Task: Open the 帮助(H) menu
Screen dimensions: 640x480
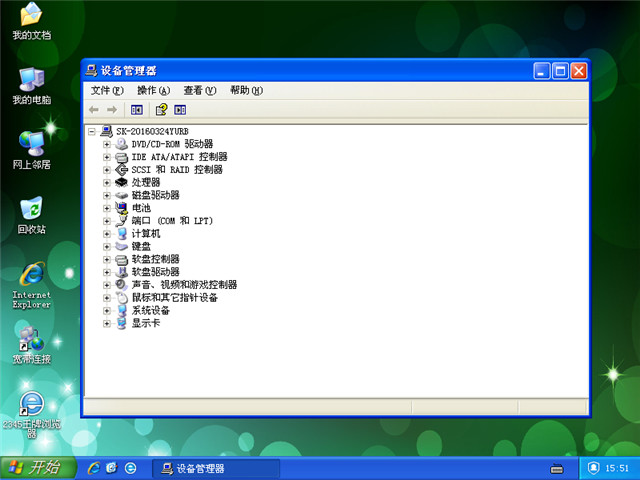Action: click(x=246, y=91)
